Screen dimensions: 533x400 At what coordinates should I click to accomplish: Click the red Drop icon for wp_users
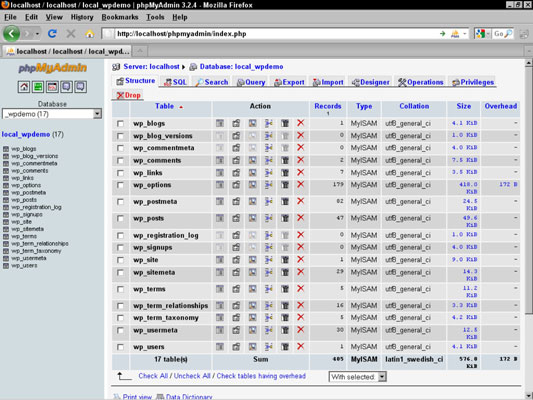300,347
